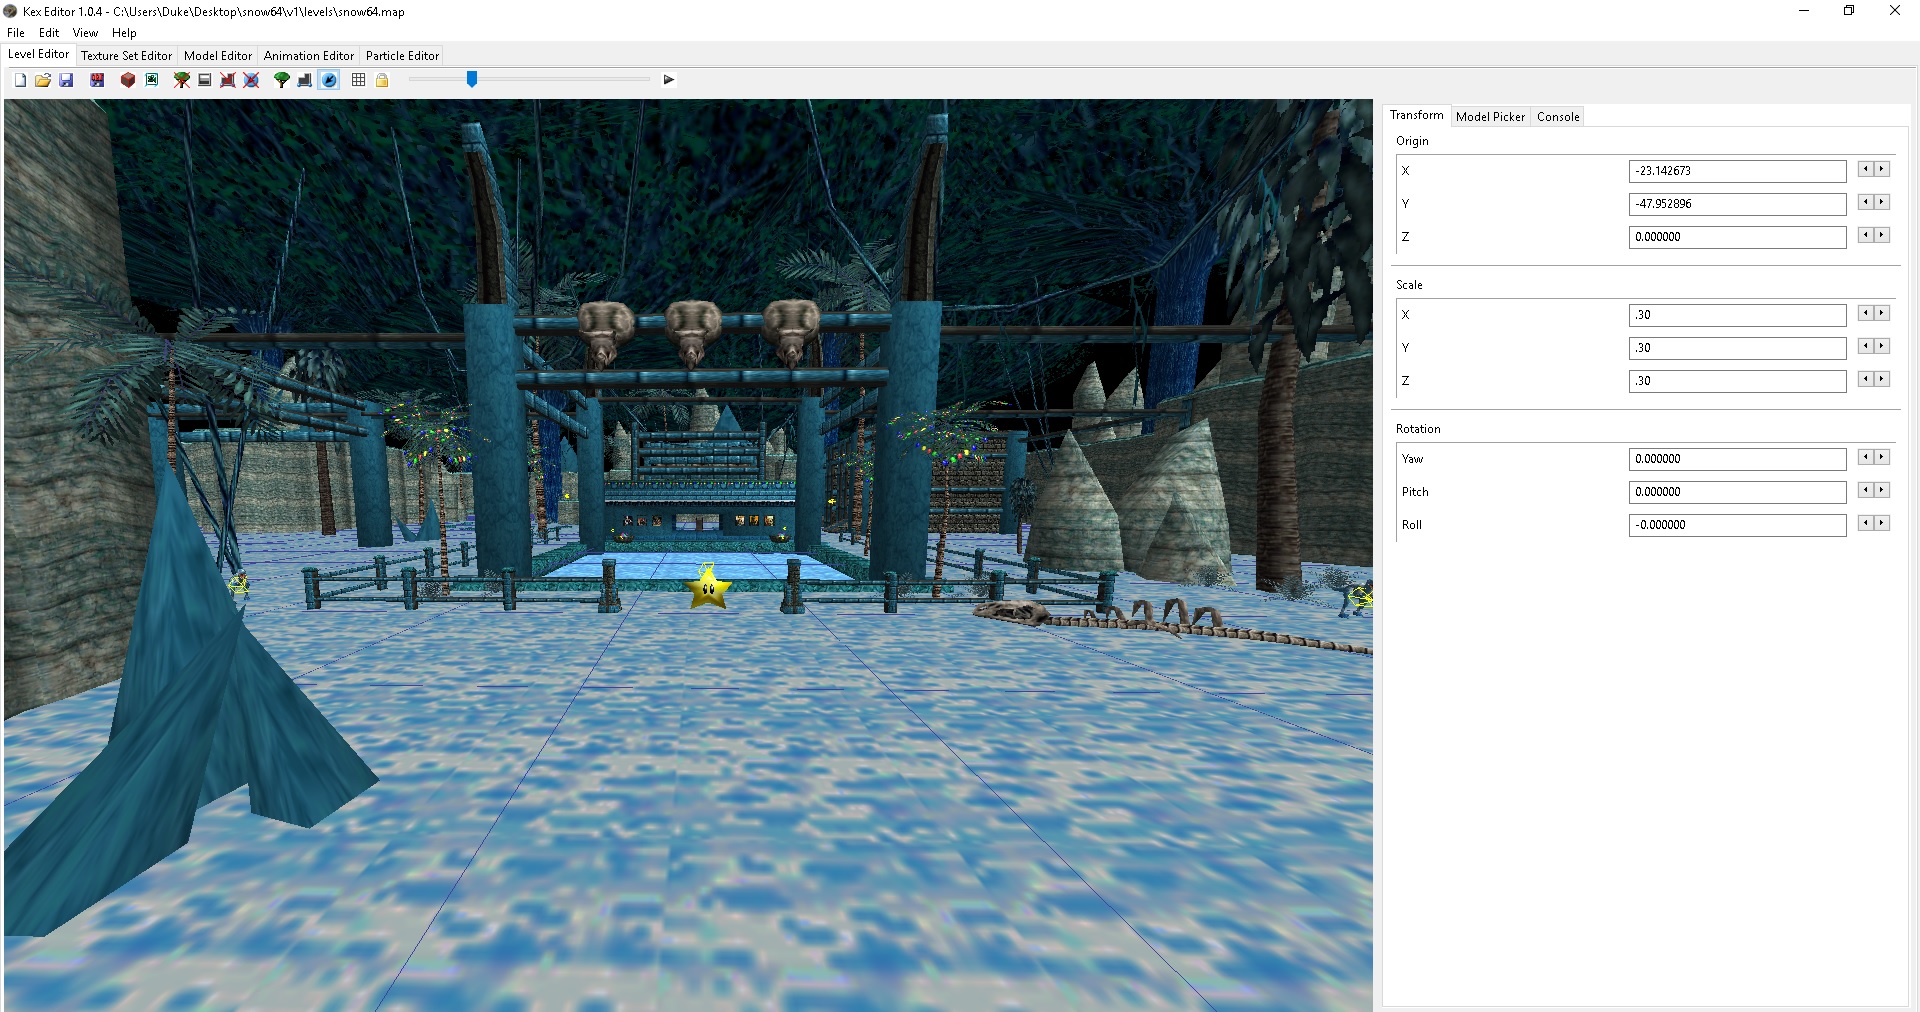Increase Yaw rotation with right stepper arrow
The image size is (1920, 1012).
pos(1882,457)
